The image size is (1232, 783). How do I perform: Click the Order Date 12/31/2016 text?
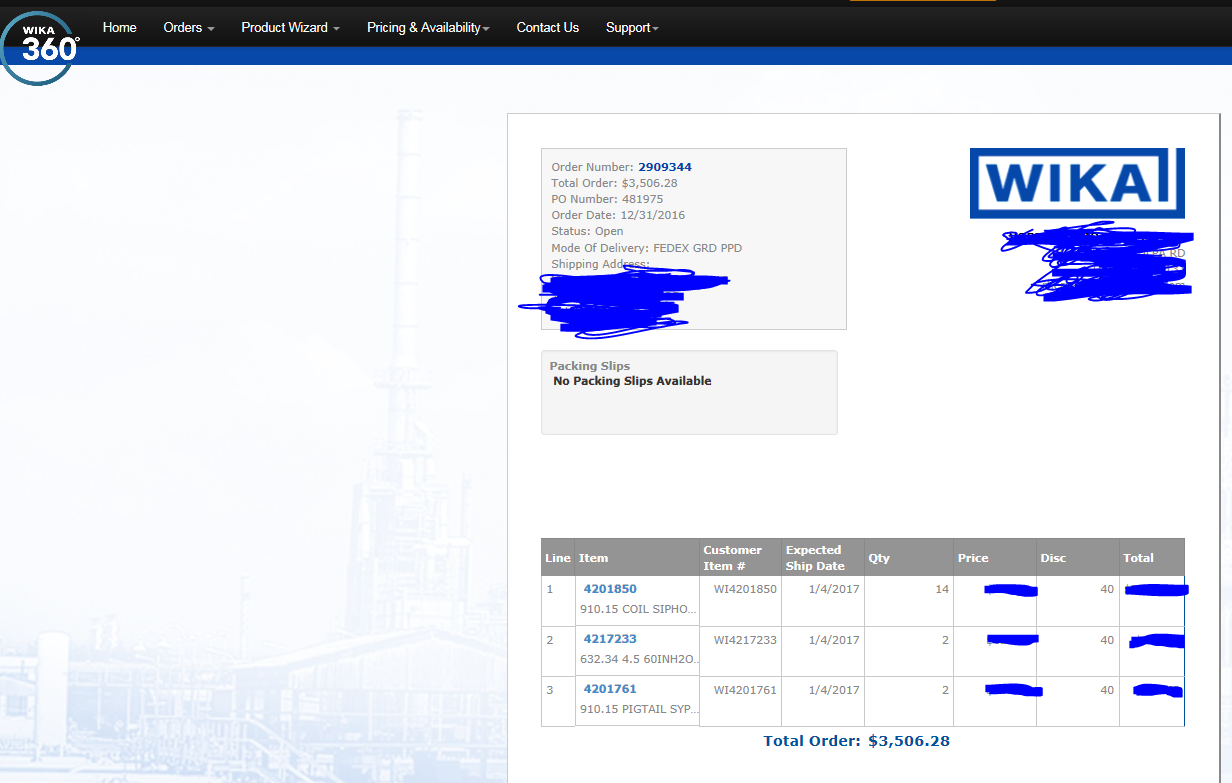[618, 215]
